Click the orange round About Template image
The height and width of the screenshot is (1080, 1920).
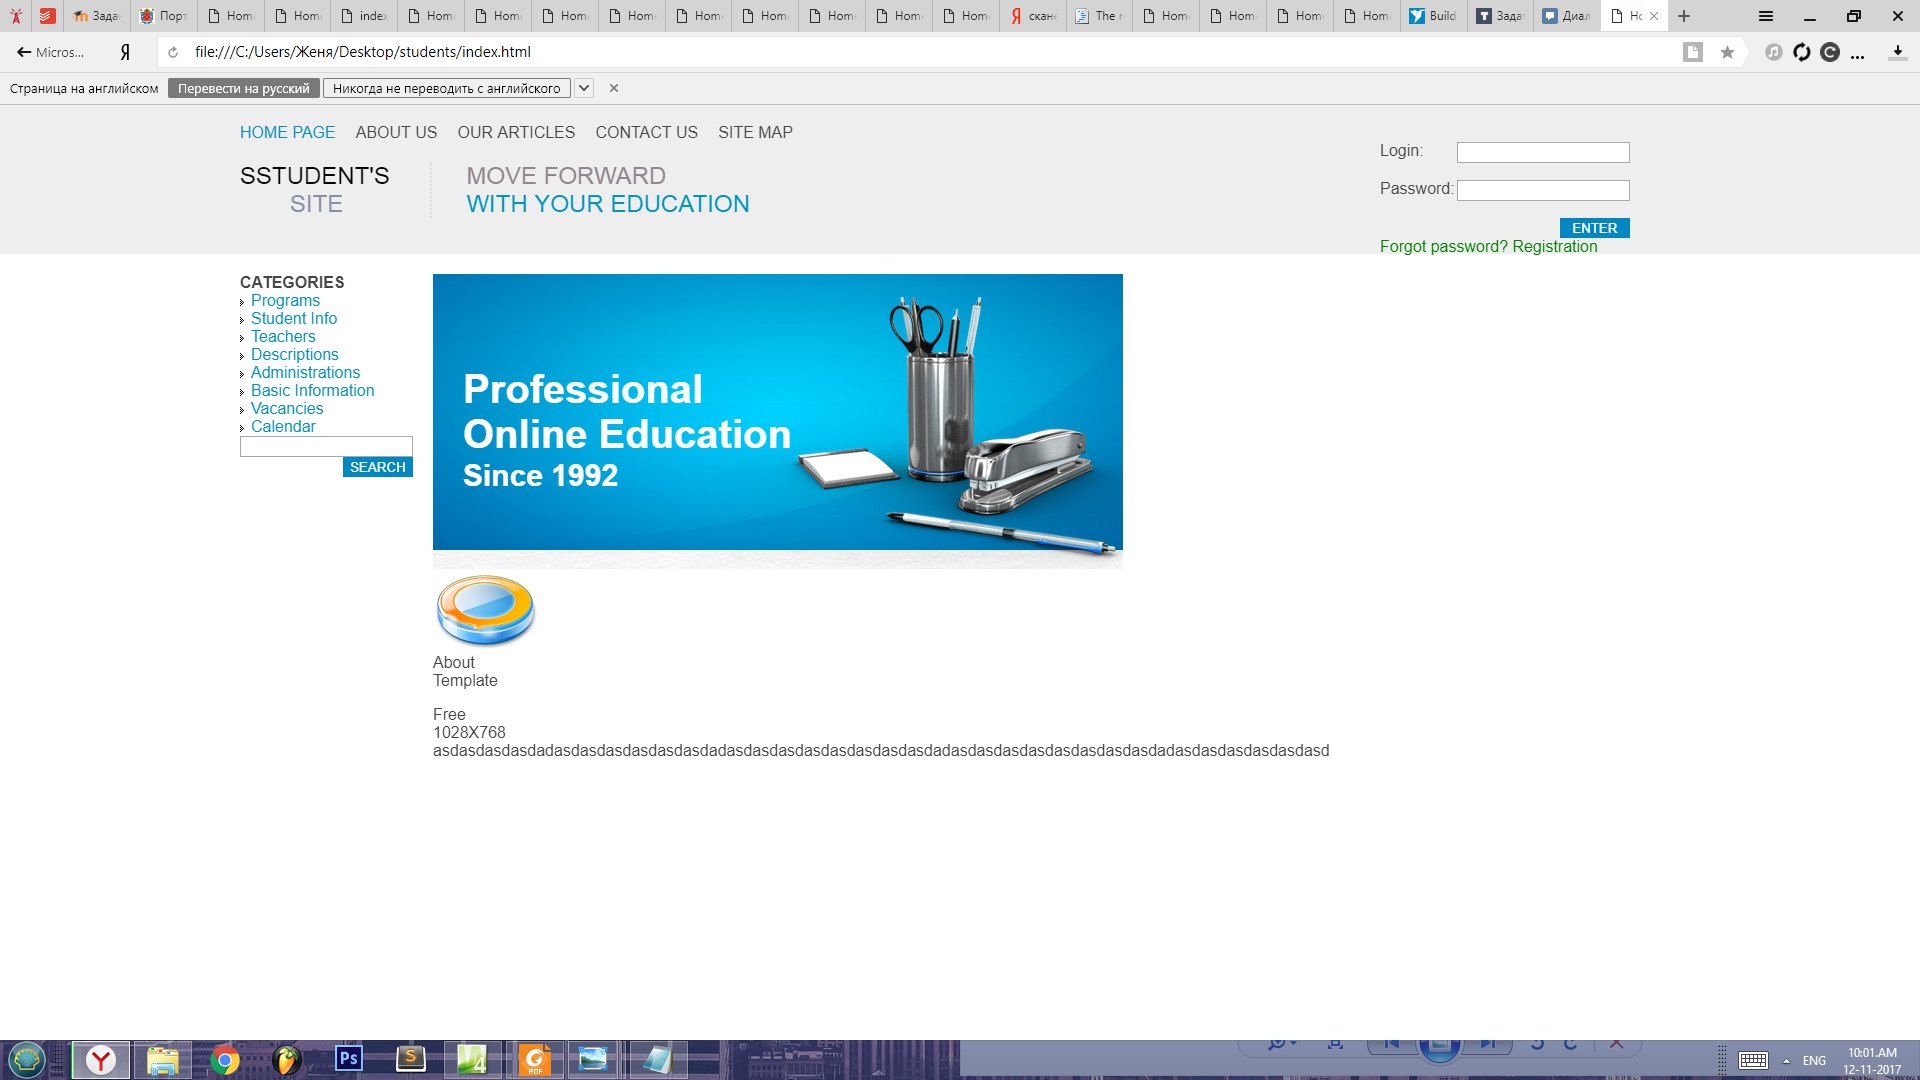pos(486,610)
